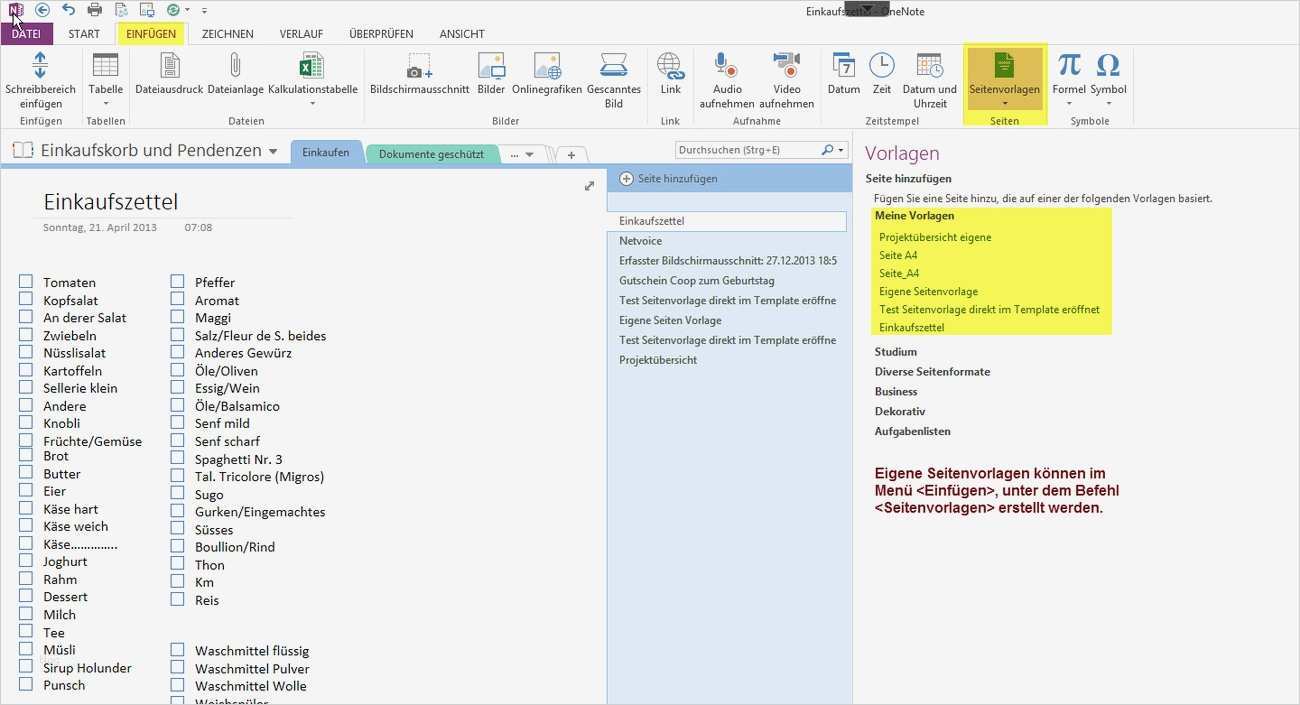Select the Netvoice page in the page list
This screenshot has height=705, width=1300.
point(640,240)
